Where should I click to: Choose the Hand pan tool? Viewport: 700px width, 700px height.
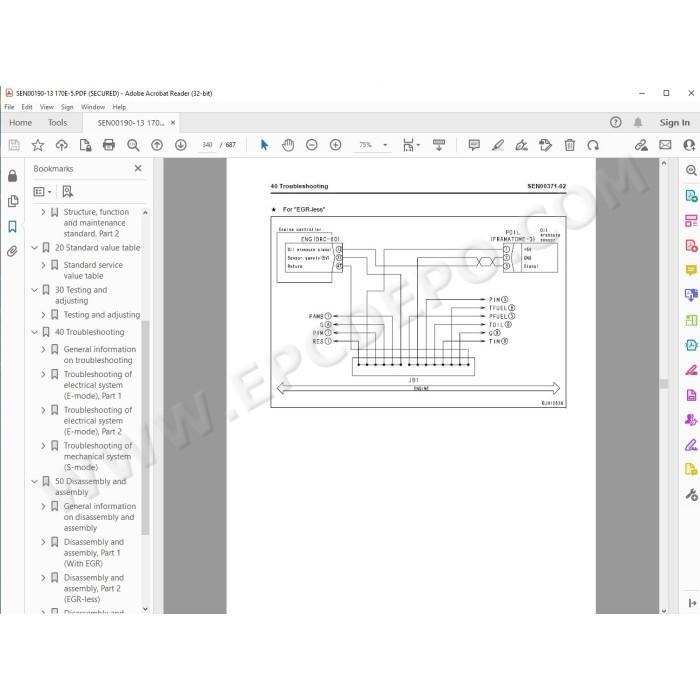coord(288,145)
